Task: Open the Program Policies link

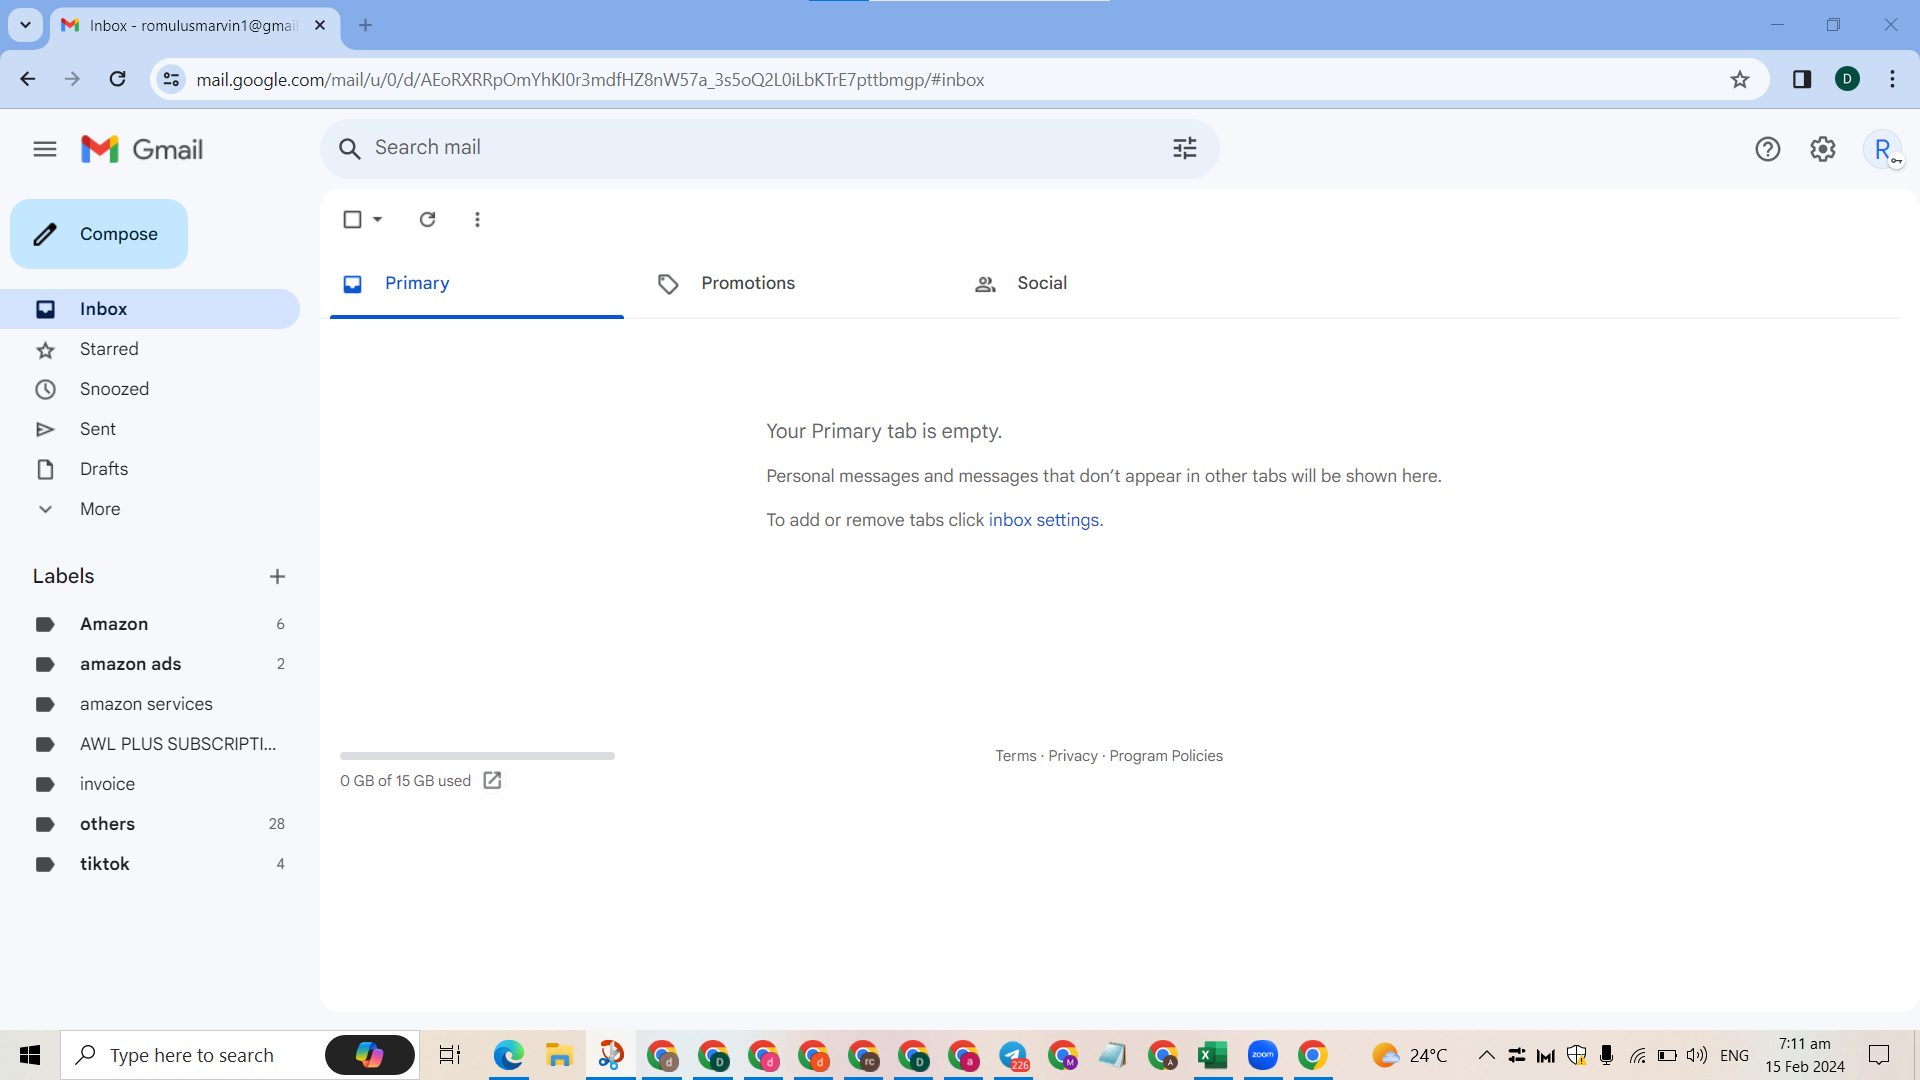Action: click(x=1166, y=756)
